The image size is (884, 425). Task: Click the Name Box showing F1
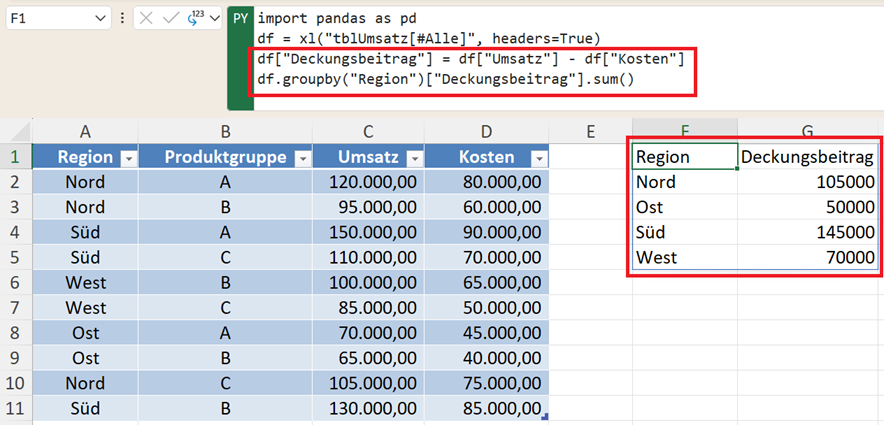click(48, 19)
